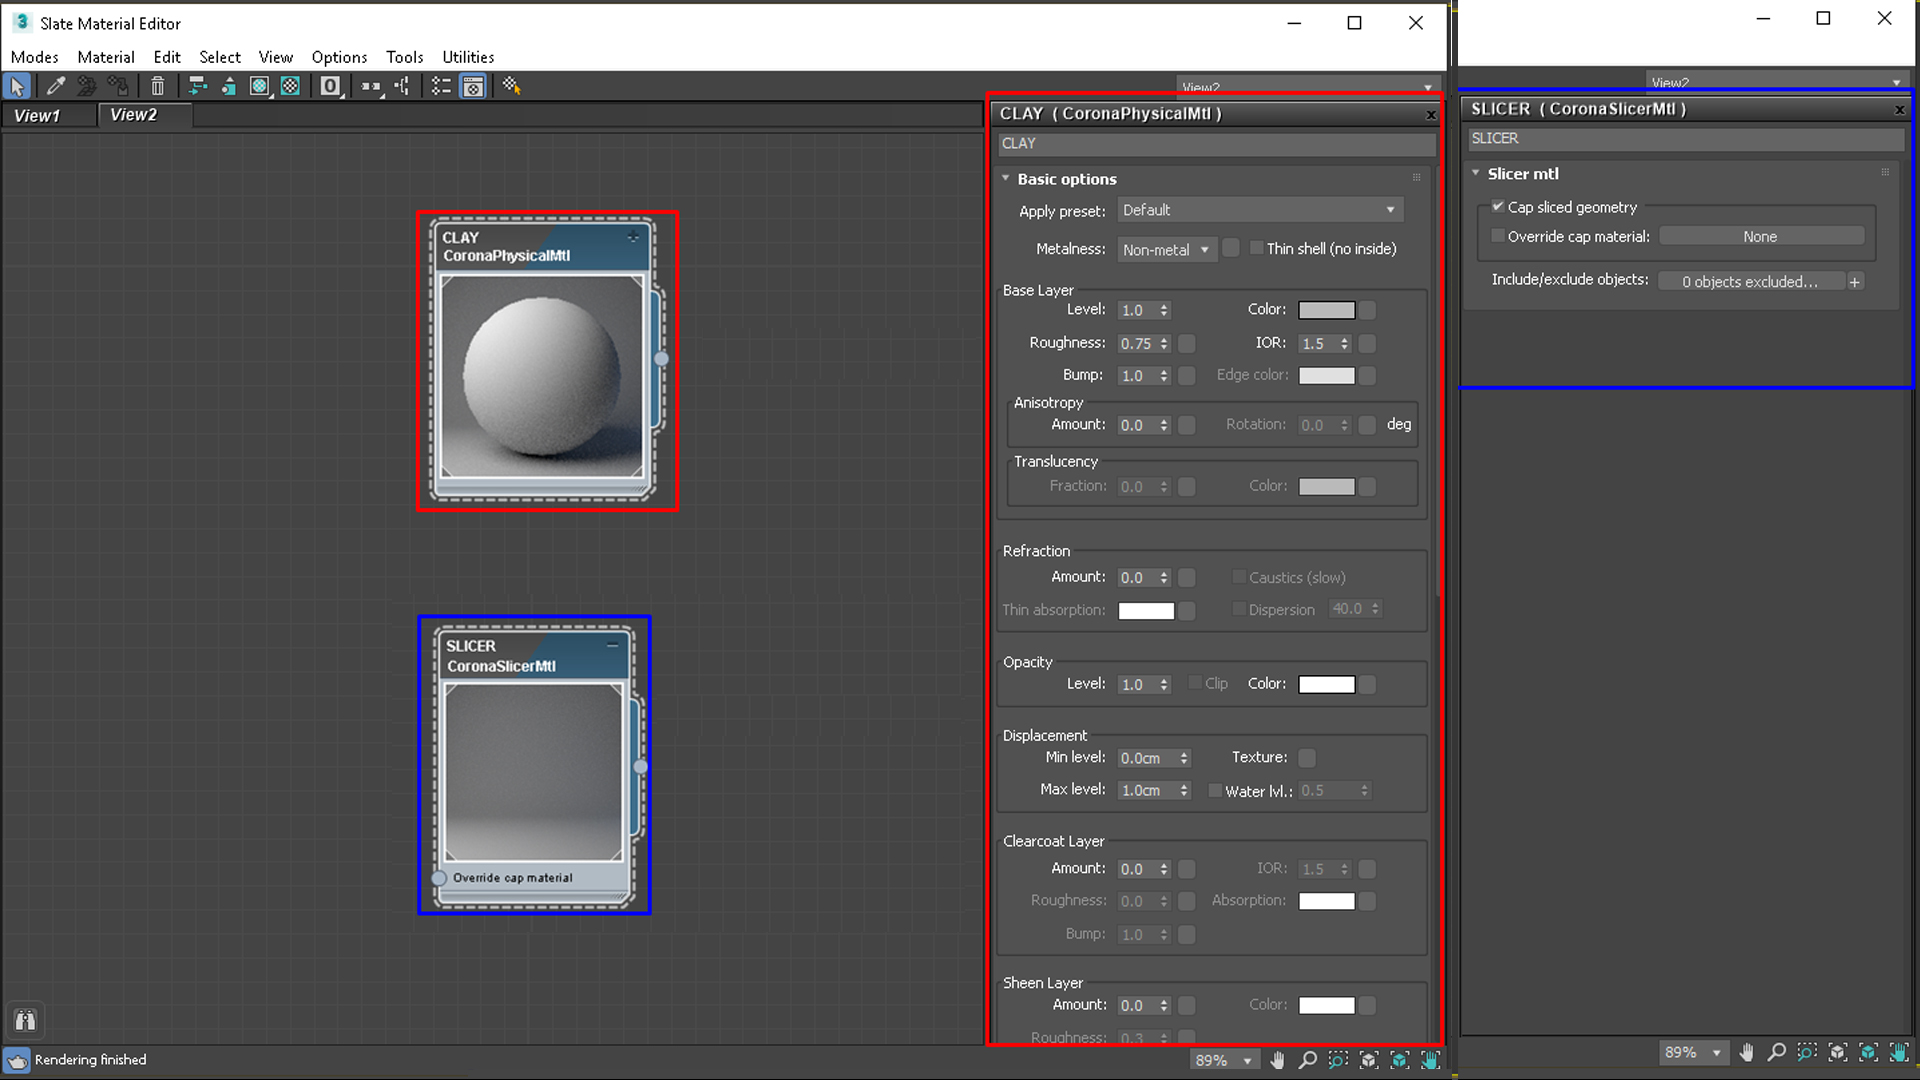
Task: Click the binoculars search icon
Action: click(25, 1020)
